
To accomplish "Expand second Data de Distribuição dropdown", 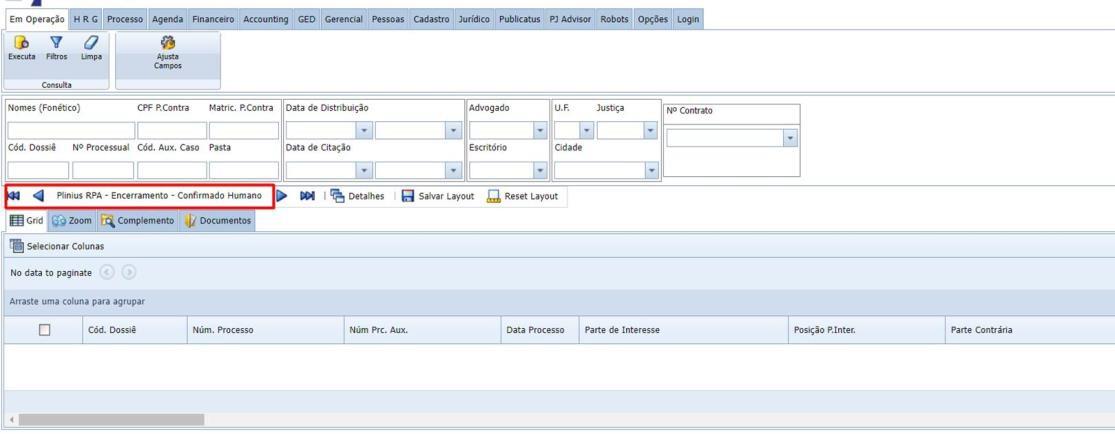I will (454, 131).
